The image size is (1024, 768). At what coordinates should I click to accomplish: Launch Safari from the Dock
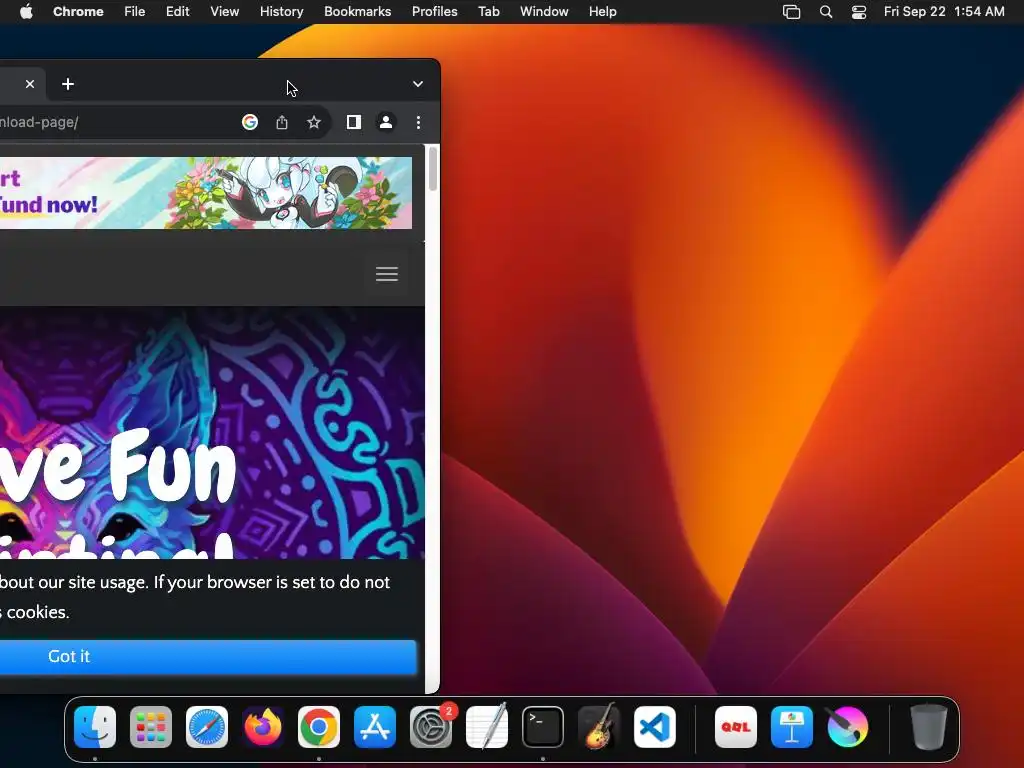[207, 727]
